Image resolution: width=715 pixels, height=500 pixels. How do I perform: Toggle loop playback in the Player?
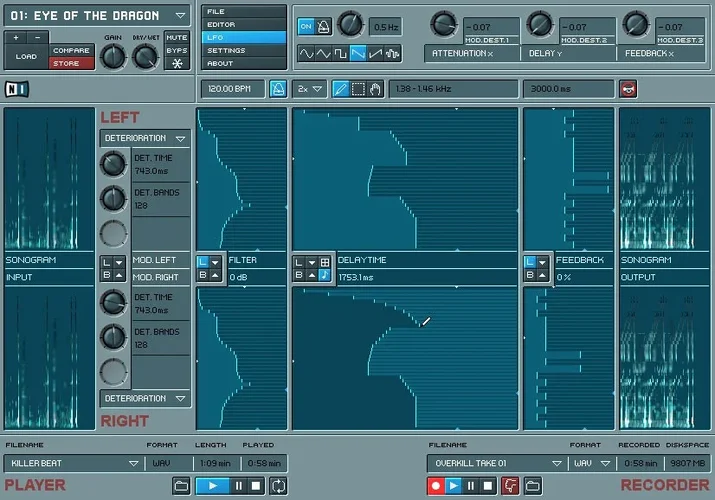[278, 486]
